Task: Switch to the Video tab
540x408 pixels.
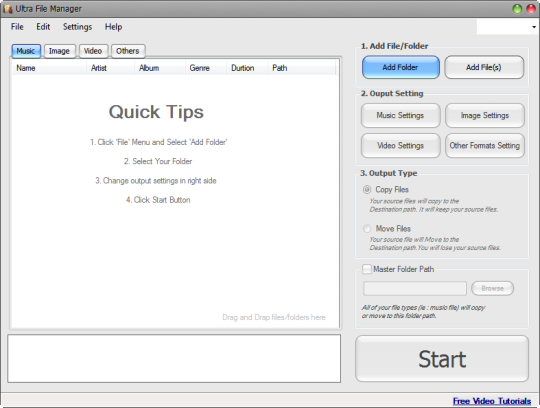Action: click(93, 51)
